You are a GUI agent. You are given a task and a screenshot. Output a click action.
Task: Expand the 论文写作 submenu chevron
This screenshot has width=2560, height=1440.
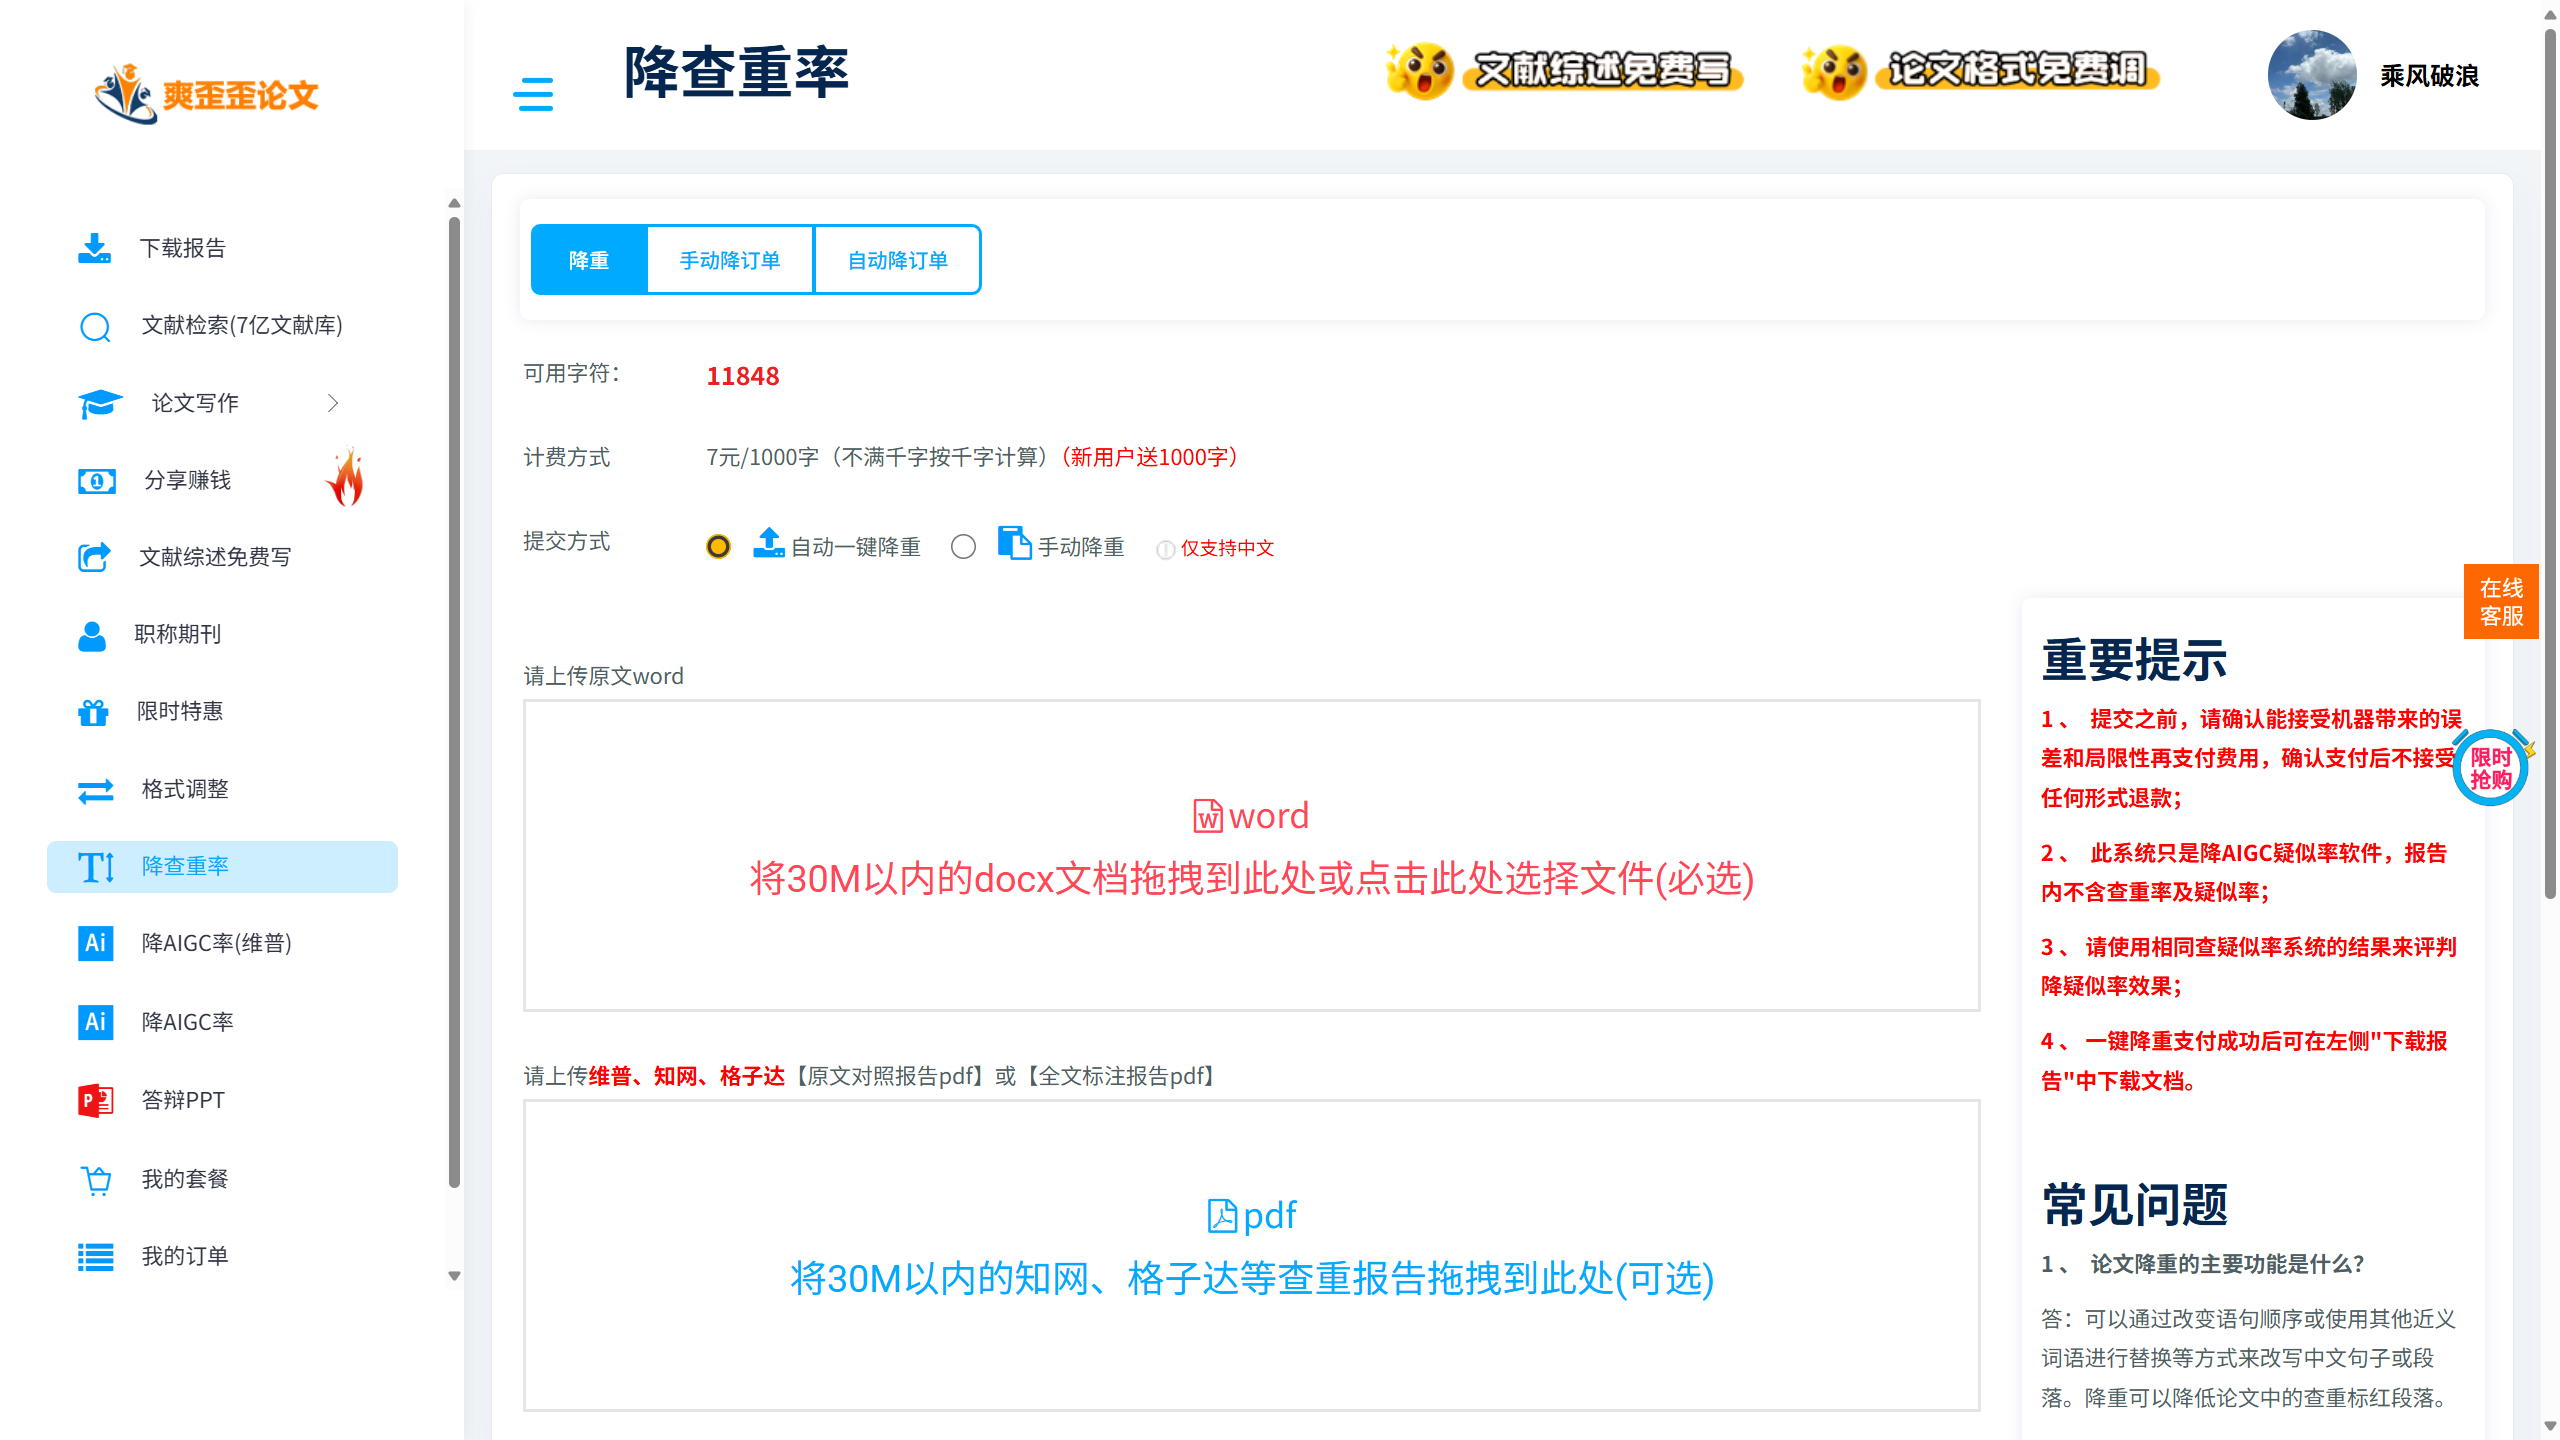click(333, 403)
